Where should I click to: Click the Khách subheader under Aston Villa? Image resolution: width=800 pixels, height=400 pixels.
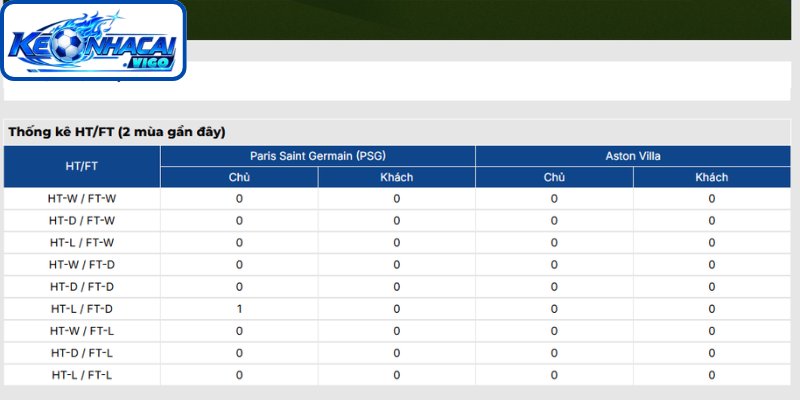coord(712,177)
